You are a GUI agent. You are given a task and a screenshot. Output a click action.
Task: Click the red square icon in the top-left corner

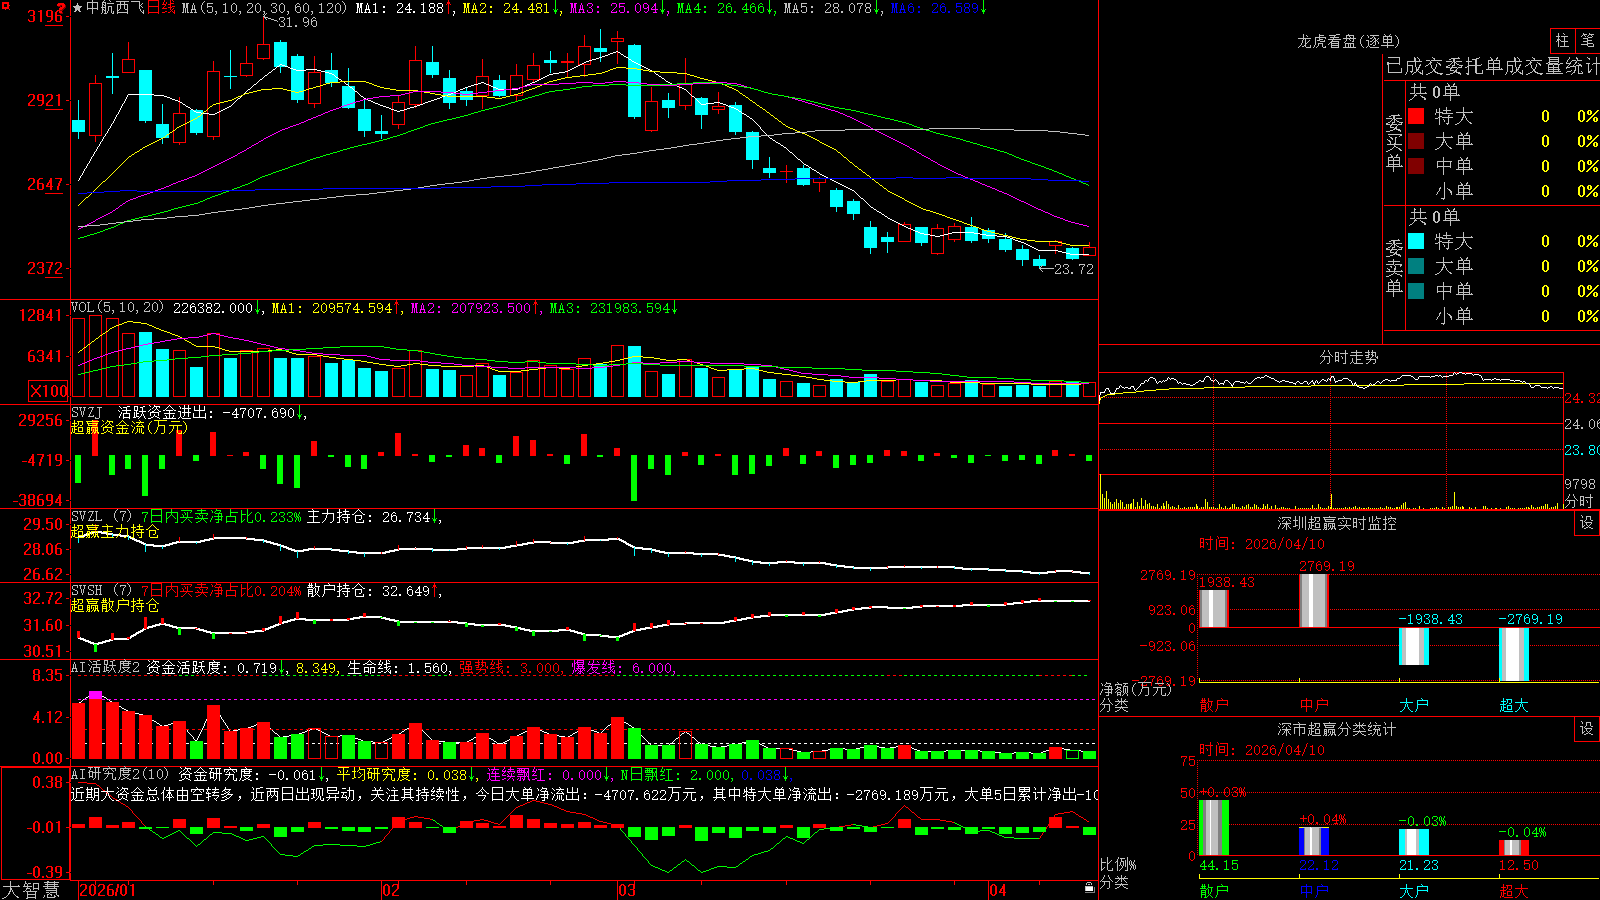click(x=7, y=5)
